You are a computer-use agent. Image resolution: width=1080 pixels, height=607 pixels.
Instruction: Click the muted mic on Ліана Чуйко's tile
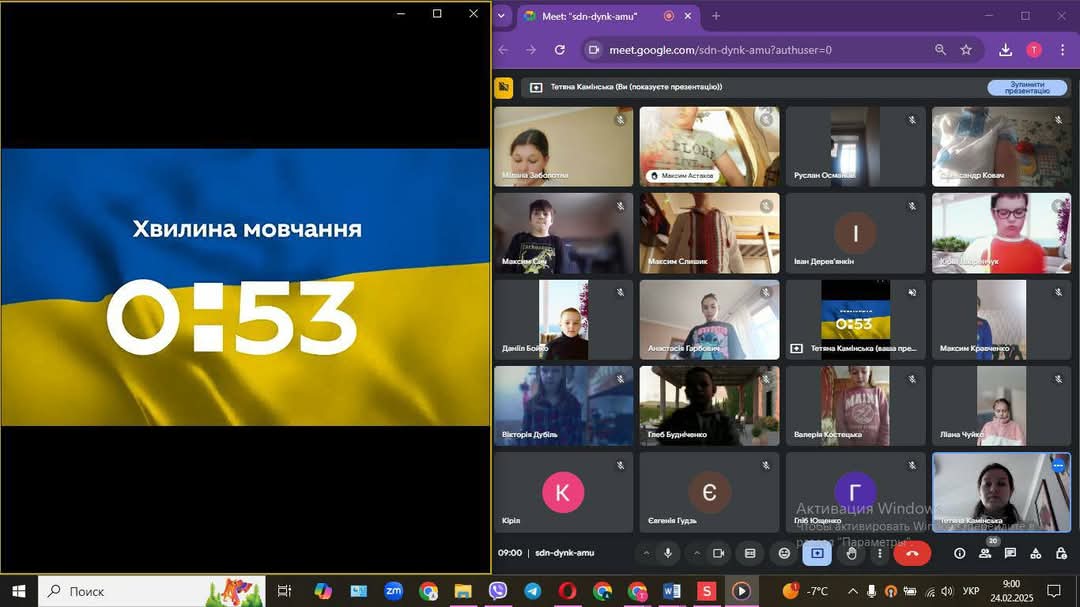(1058, 379)
